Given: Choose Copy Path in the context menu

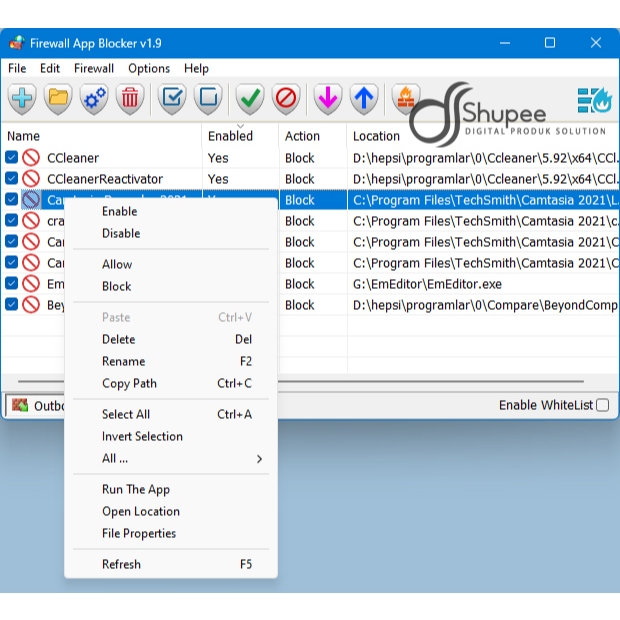Looking at the screenshot, I should [171, 383].
